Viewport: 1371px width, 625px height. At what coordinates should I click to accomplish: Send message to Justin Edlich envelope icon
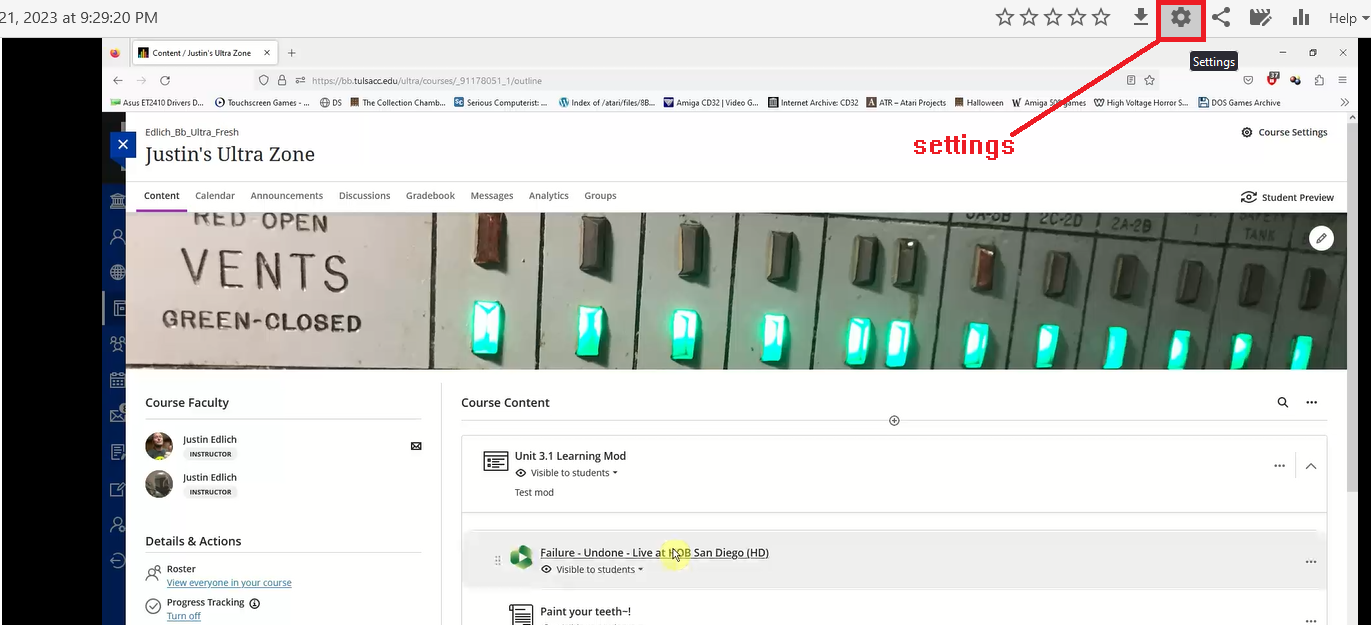click(416, 446)
